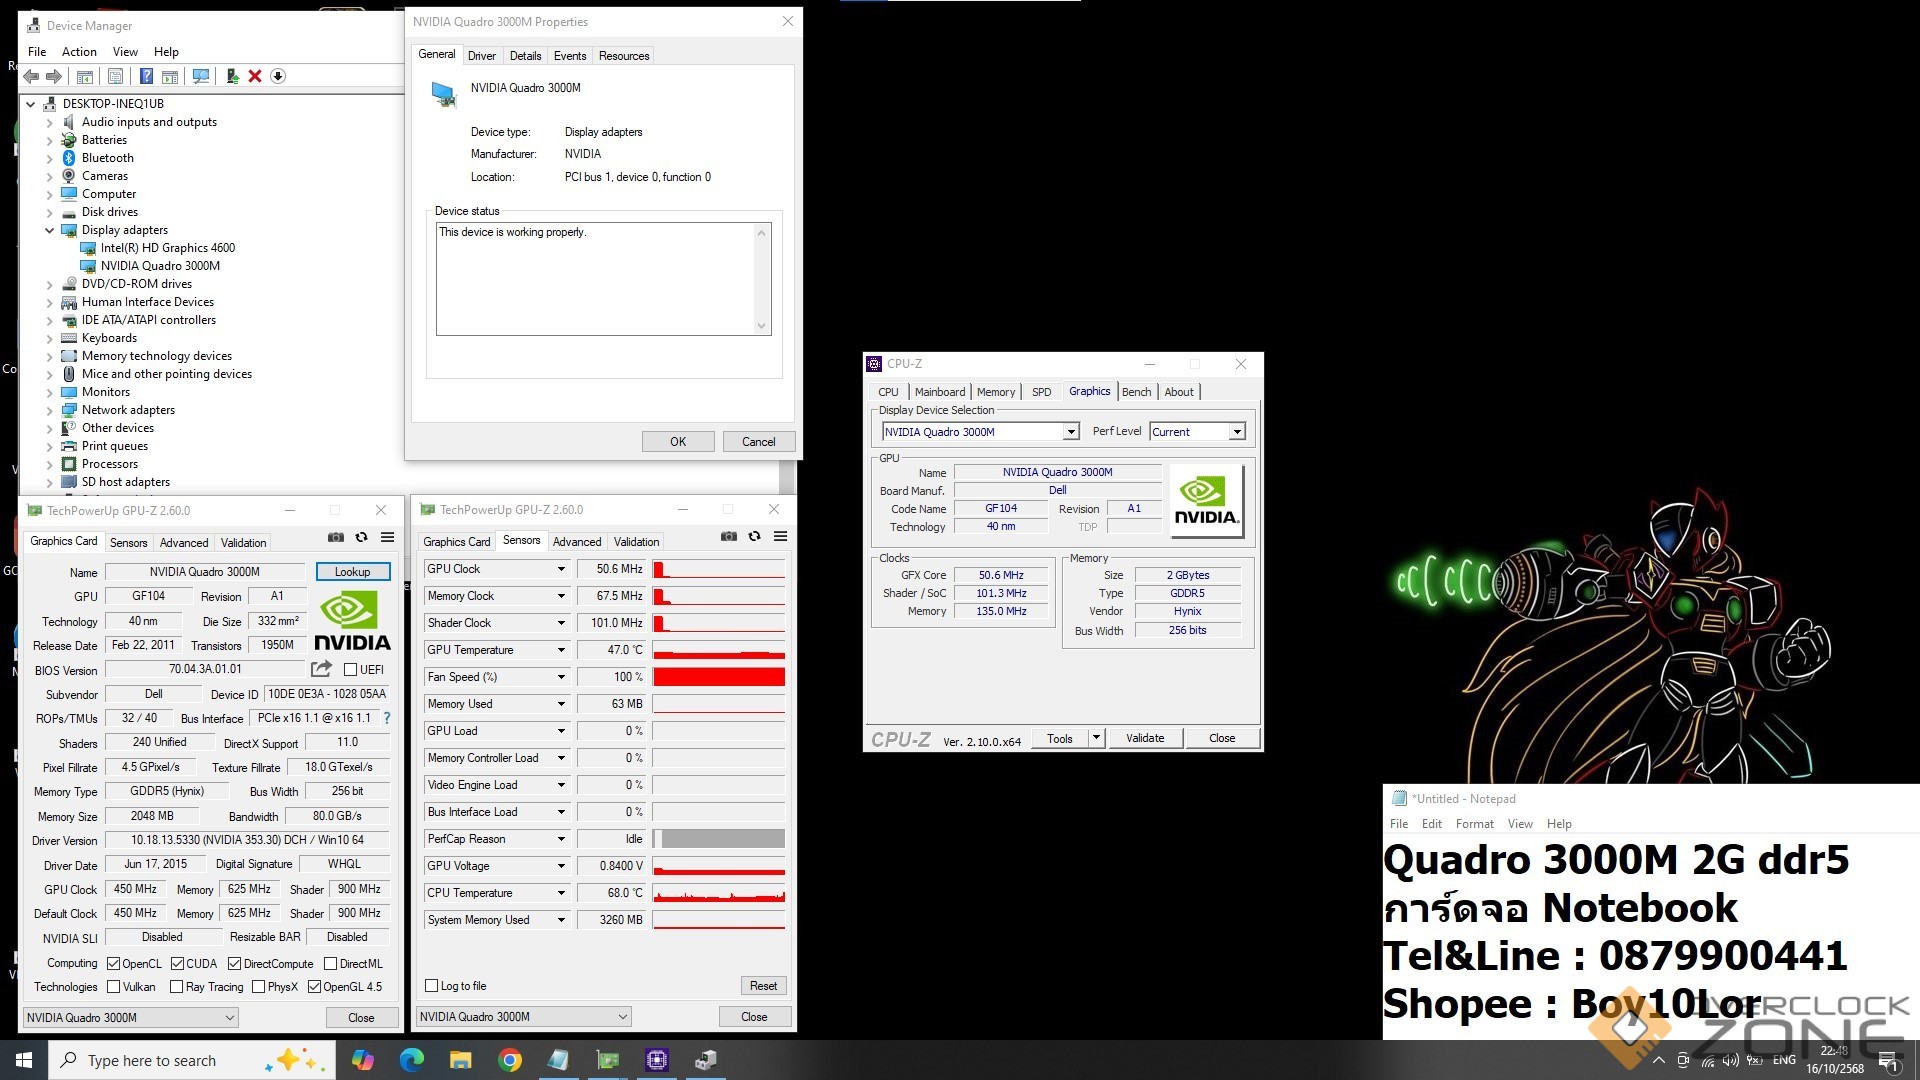
Task: Enable the UEFI checkbox
Action: coord(351,670)
